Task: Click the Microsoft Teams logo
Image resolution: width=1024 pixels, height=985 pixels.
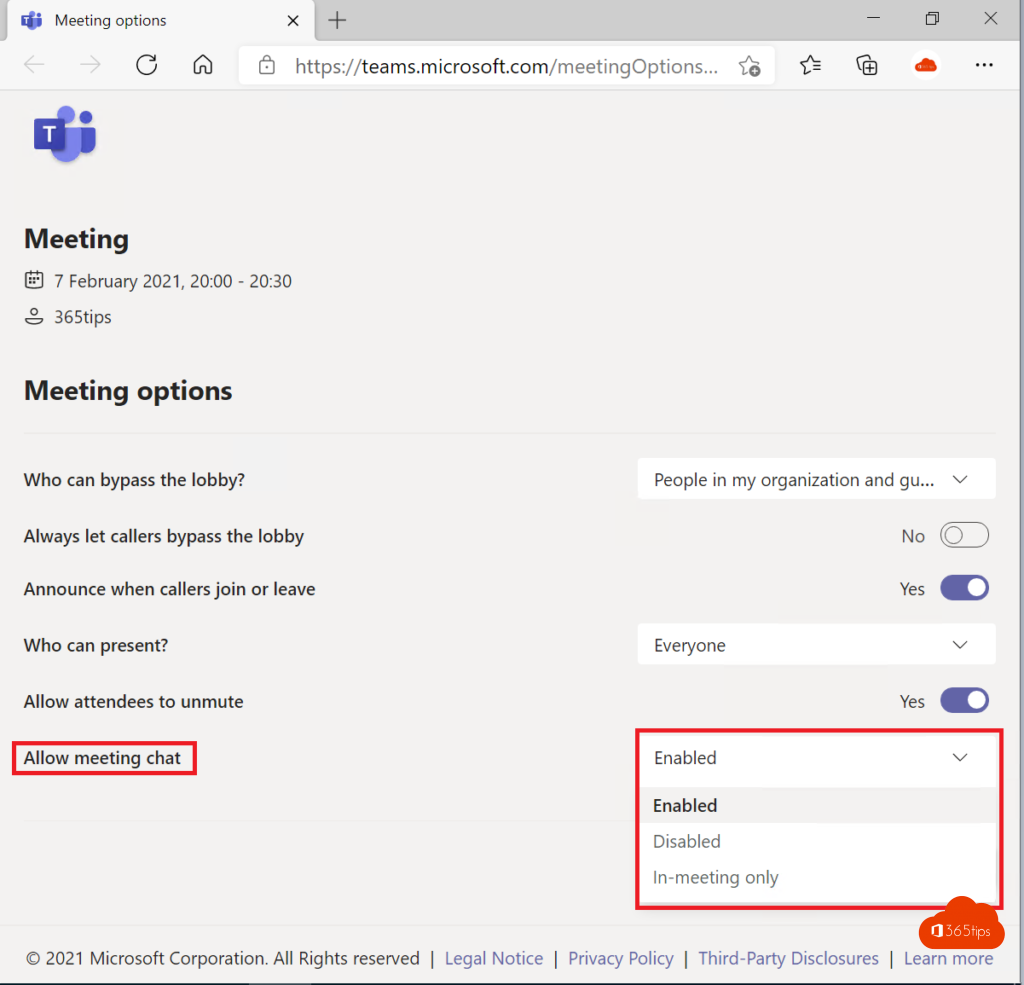Action: pos(65,134)
